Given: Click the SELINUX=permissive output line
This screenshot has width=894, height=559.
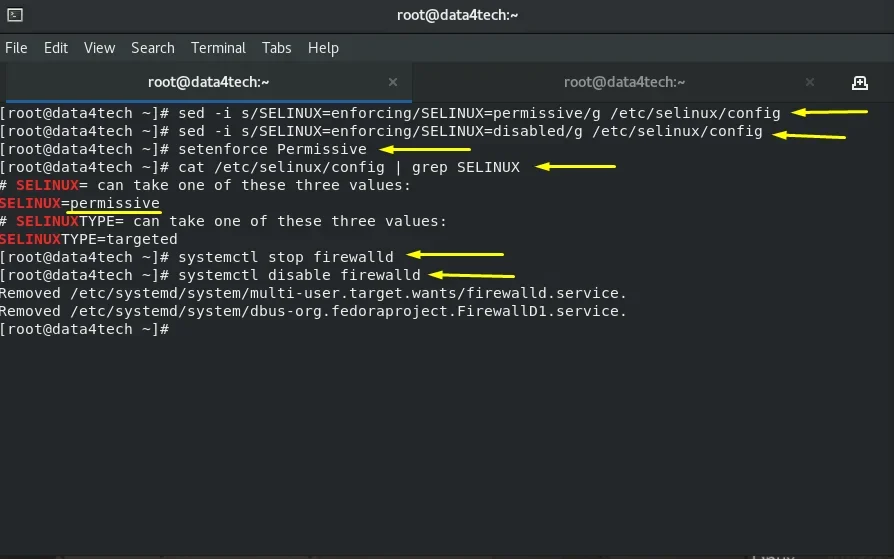Looking at the screenshot, I should point(80,203).
